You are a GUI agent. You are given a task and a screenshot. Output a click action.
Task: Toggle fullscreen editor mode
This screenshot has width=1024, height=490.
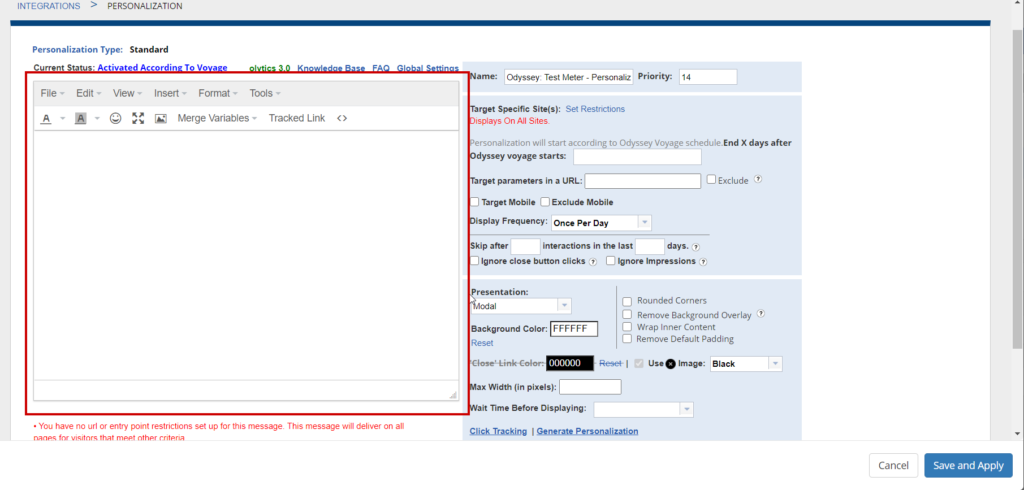coord(138,118)
